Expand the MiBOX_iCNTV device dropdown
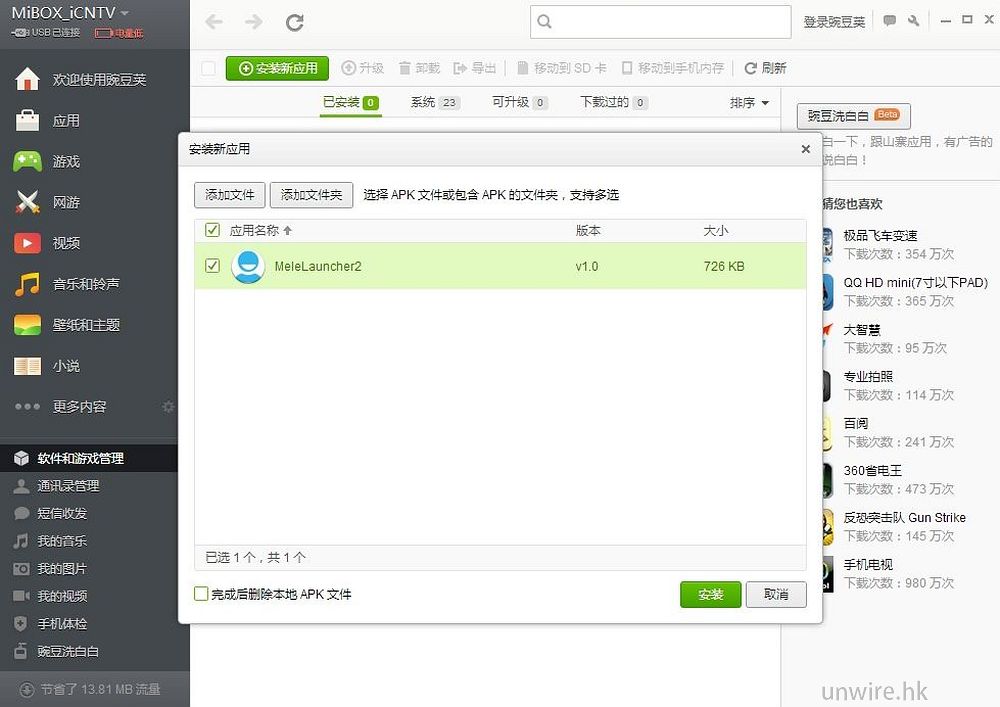The image size is (1000, 707). click(124, 13)
